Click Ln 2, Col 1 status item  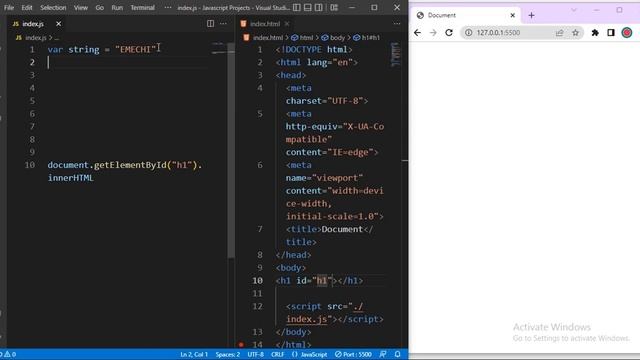(194, 354)
